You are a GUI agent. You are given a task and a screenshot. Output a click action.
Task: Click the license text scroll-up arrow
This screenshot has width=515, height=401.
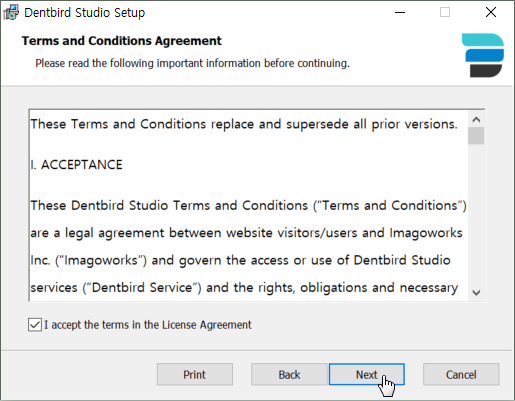[476, 119]
